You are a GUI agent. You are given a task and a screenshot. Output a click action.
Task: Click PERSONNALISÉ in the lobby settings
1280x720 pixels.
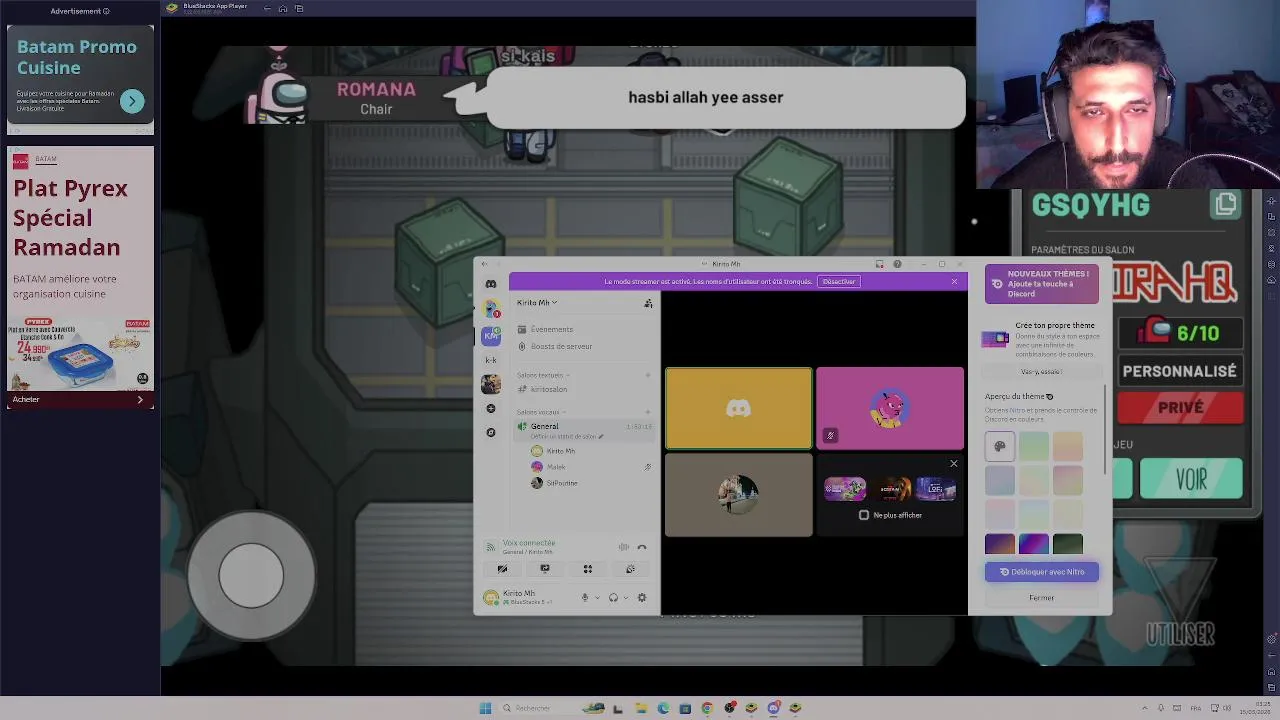(1180, 371)
